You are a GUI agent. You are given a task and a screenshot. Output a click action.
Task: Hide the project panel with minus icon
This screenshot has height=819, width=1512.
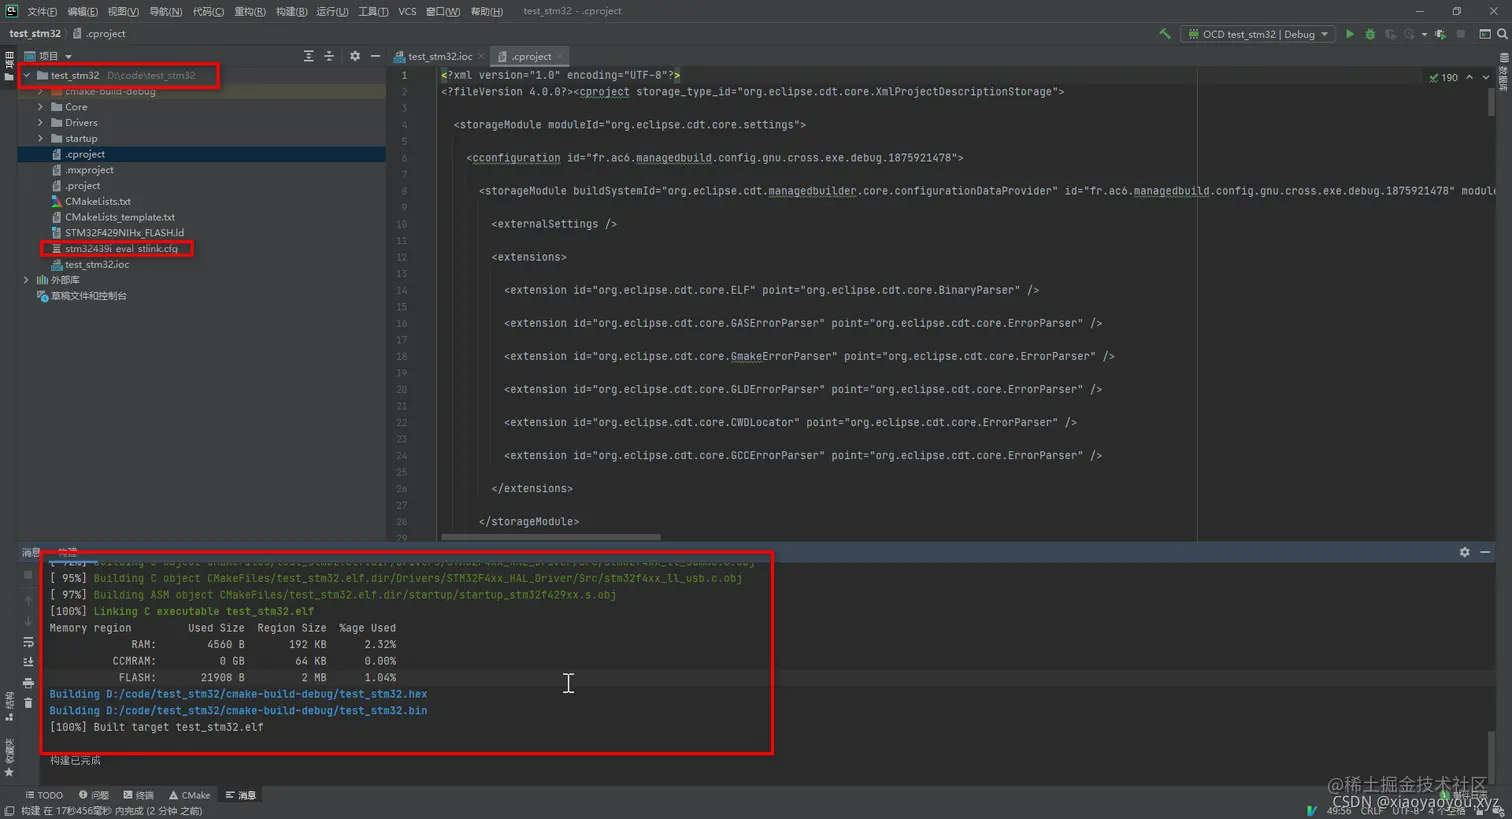tap(375, 56)
